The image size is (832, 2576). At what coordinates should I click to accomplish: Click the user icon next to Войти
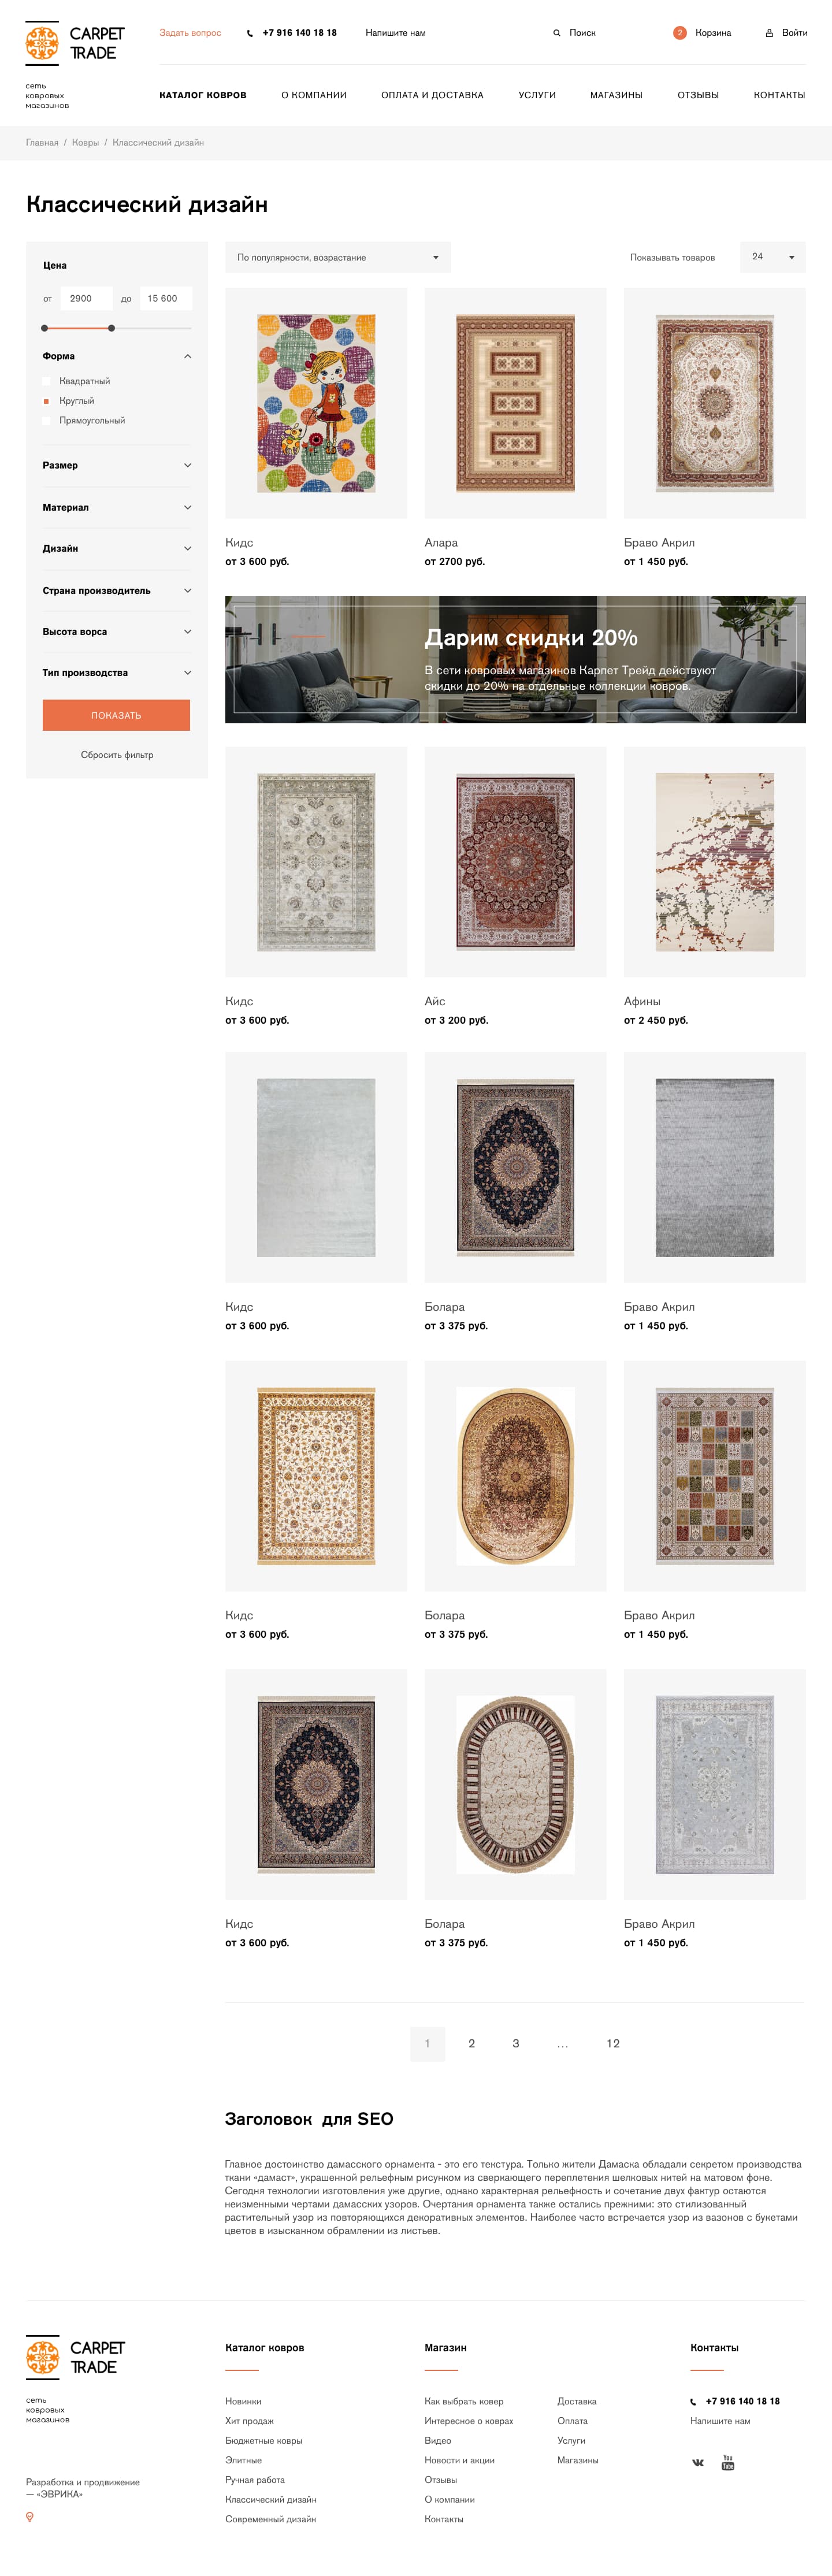click(x=769, y=33)
